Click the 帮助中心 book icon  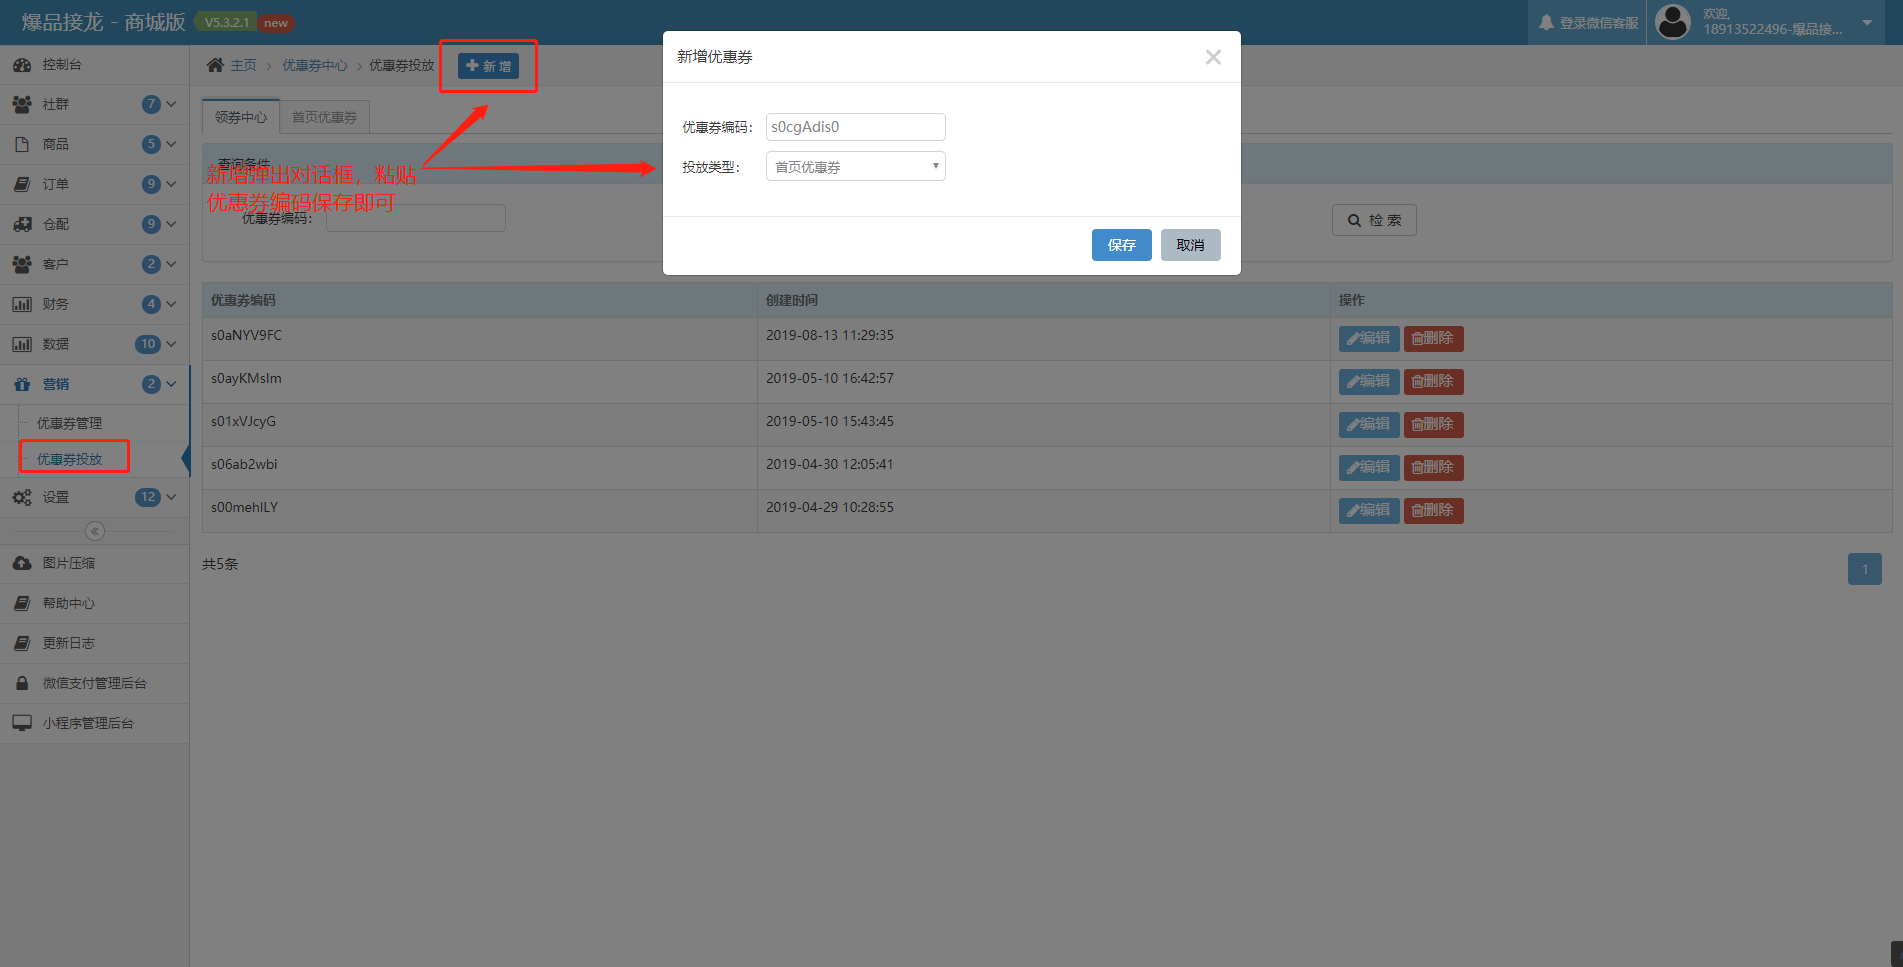[22, 604]
